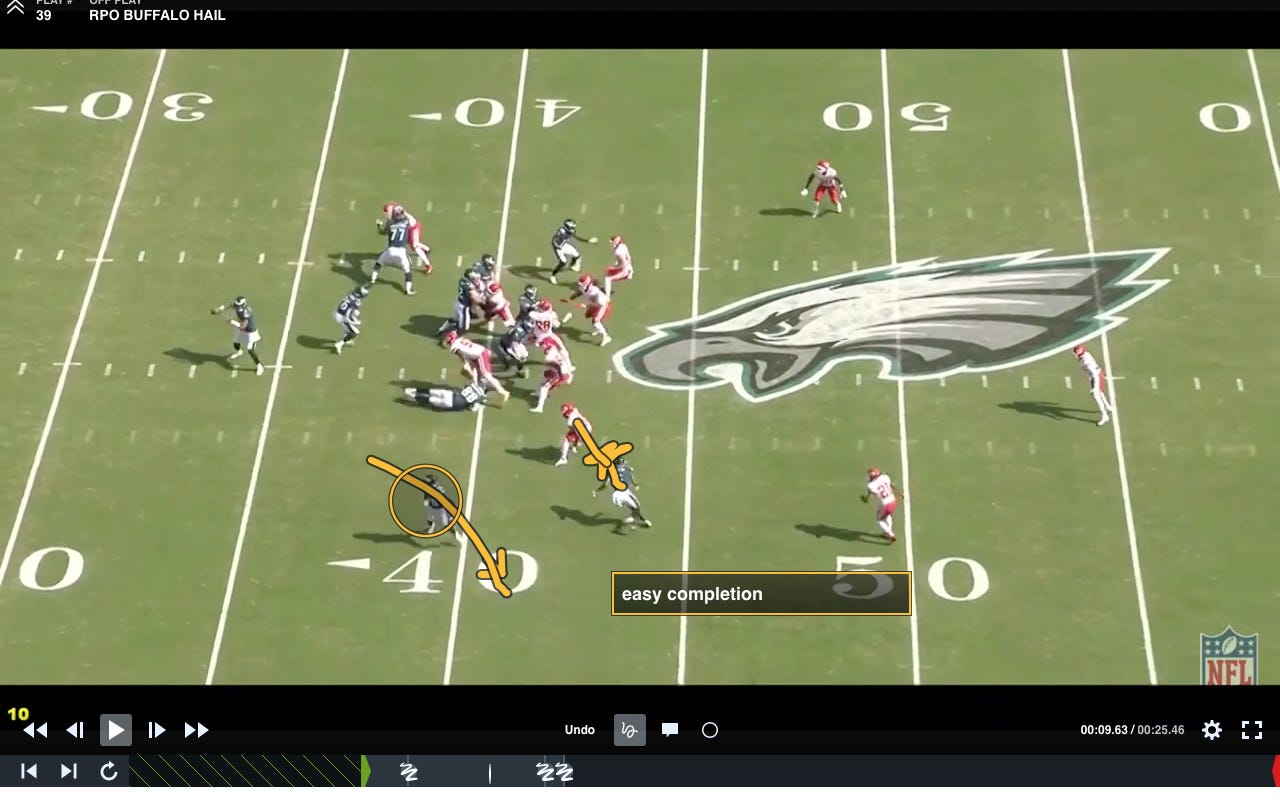Screen dimensions: 1280x800
Task: Toggle loop replay of the clip
Action: tap(109, 771)
